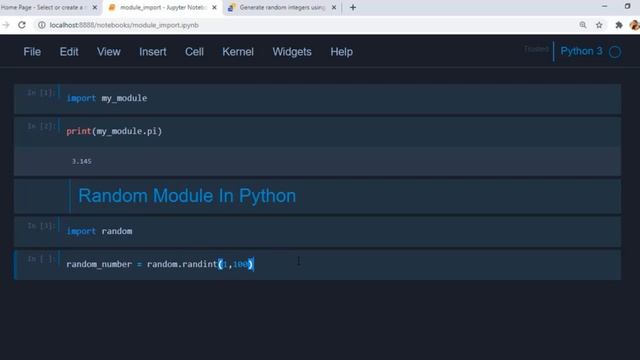Bookmark this page with the star icon

[599, 25]
